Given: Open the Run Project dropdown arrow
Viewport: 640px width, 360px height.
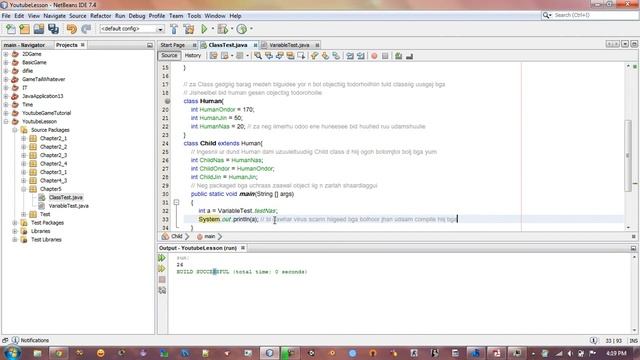Looking at the screenshot, I should click(212, 29).
